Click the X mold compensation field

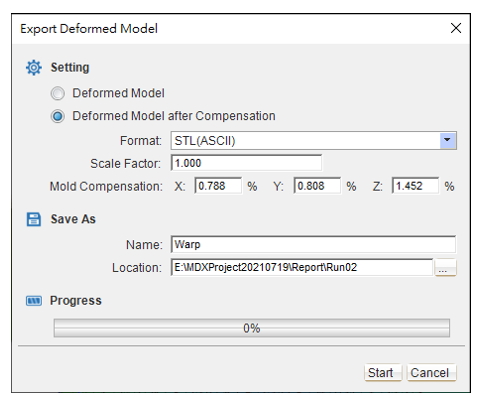tap(218, 186)
